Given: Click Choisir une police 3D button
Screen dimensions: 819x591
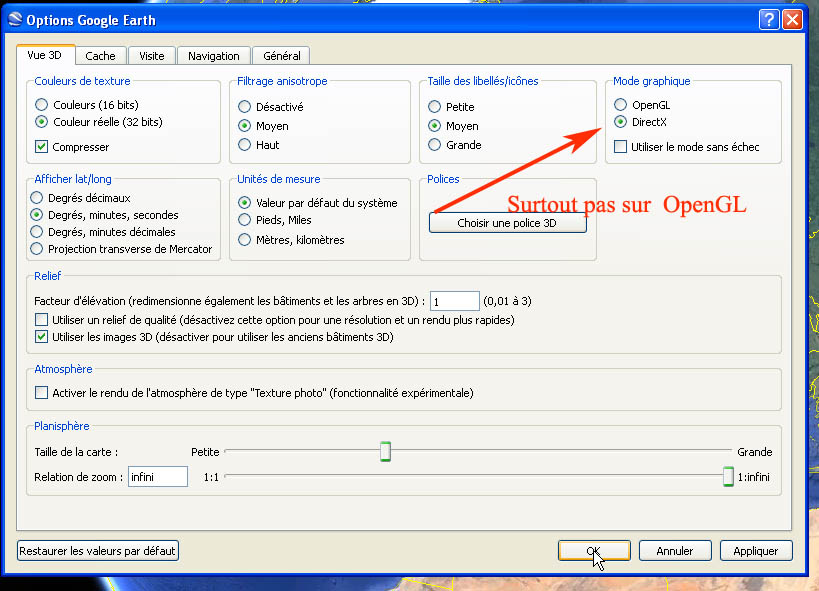Looking at the screenshot, I should 507,223.
